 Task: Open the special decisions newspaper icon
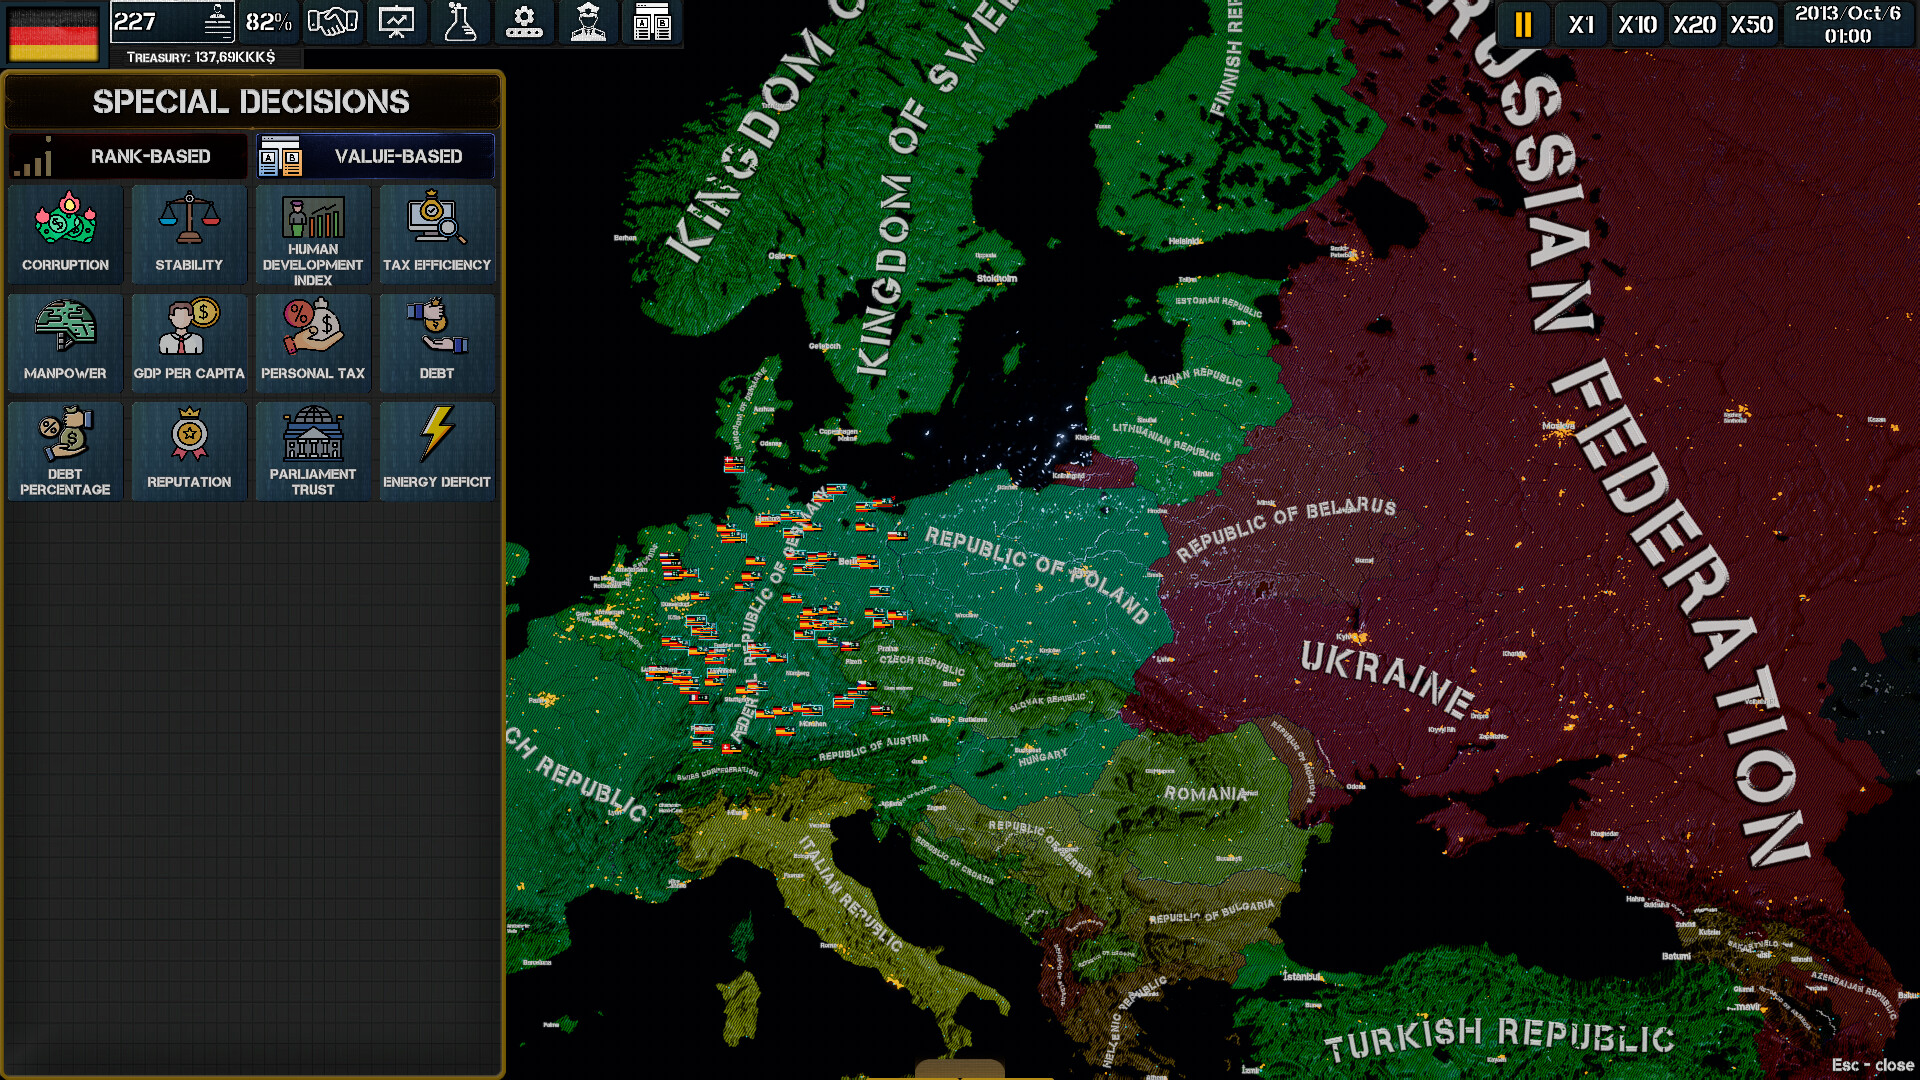pos(652,22)
